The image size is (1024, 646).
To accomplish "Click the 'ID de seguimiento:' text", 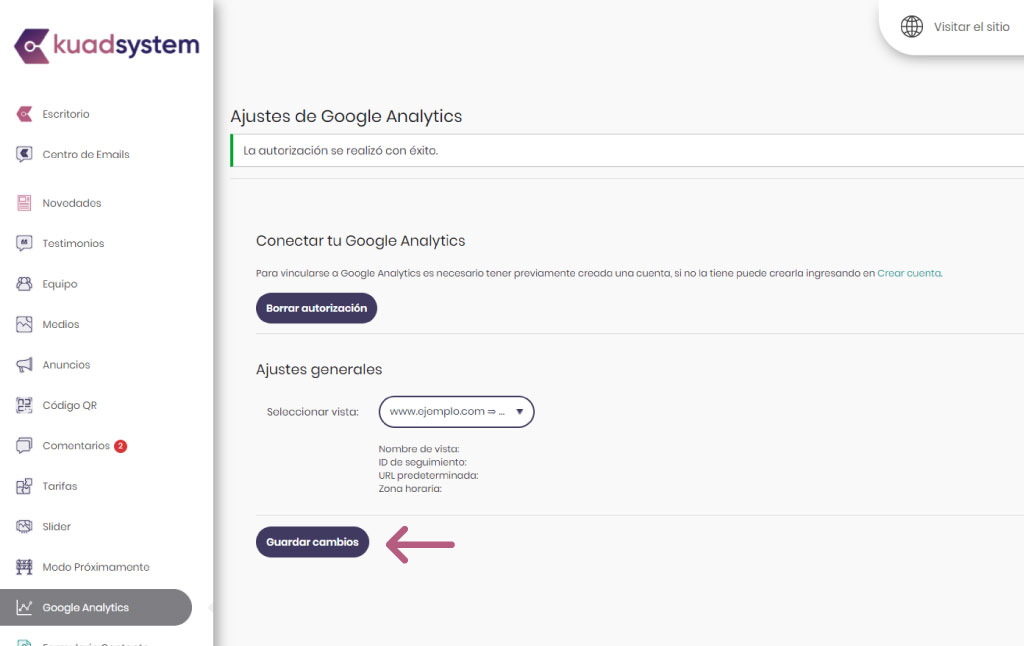I will pos(423,462).
